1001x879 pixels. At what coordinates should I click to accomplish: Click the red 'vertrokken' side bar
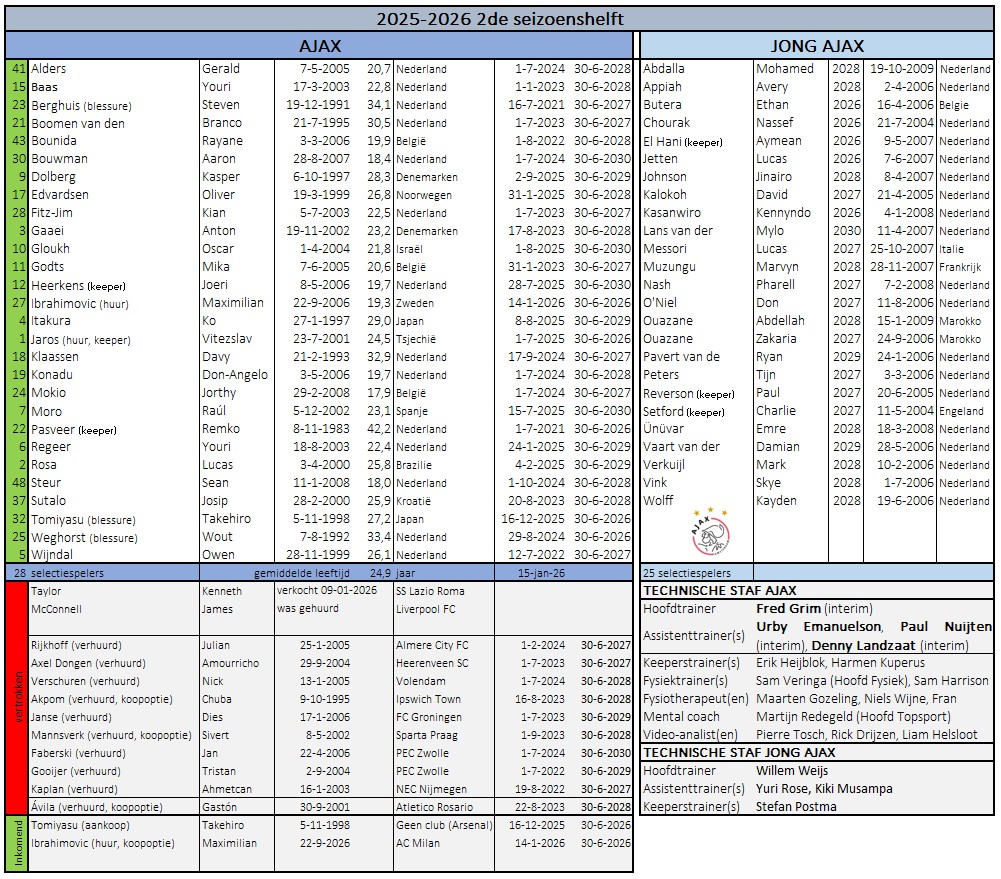pyautogui.click(x=15, y=697)
